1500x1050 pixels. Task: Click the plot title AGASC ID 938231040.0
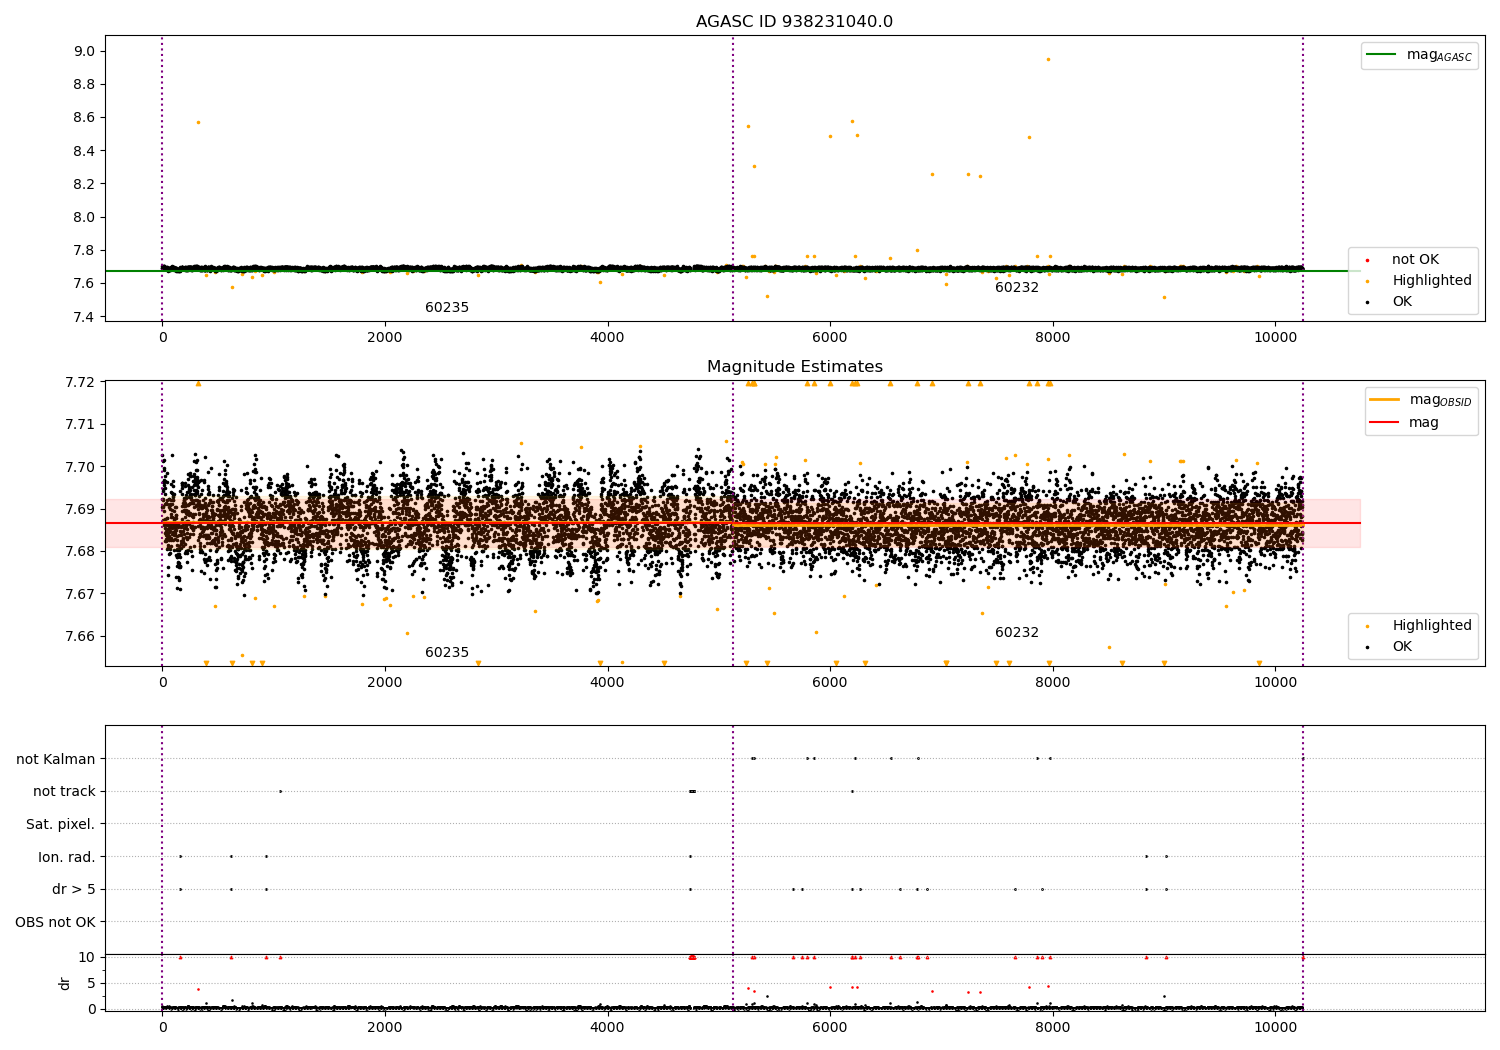coord(794,22)
